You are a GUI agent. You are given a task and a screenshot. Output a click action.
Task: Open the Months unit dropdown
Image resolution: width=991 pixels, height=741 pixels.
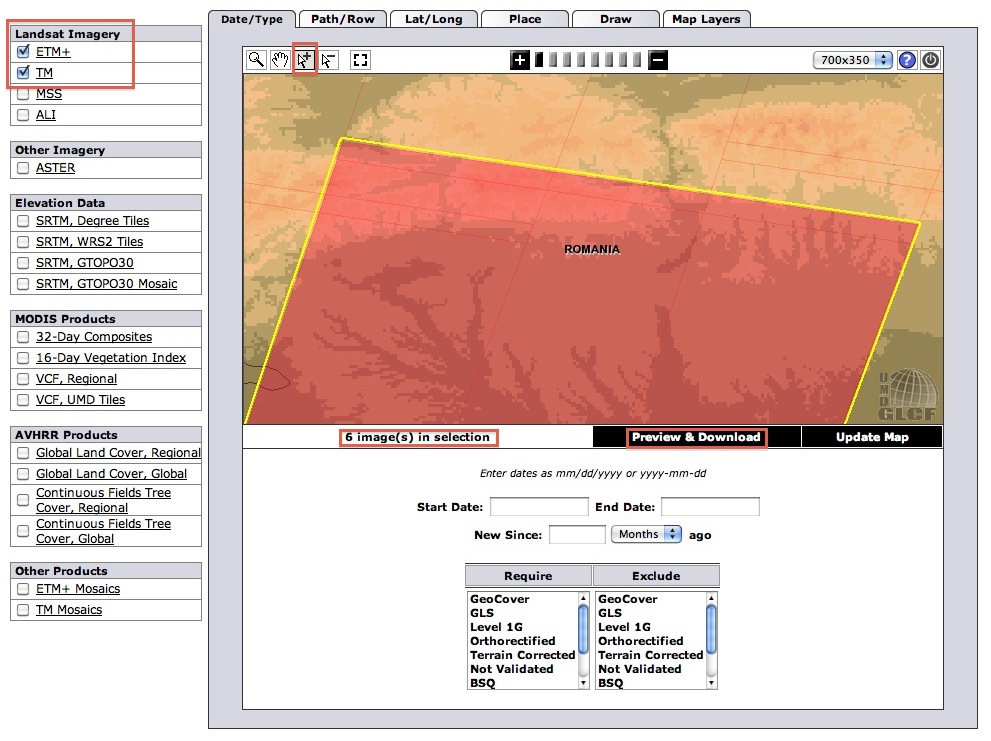[x=647, y=534]
